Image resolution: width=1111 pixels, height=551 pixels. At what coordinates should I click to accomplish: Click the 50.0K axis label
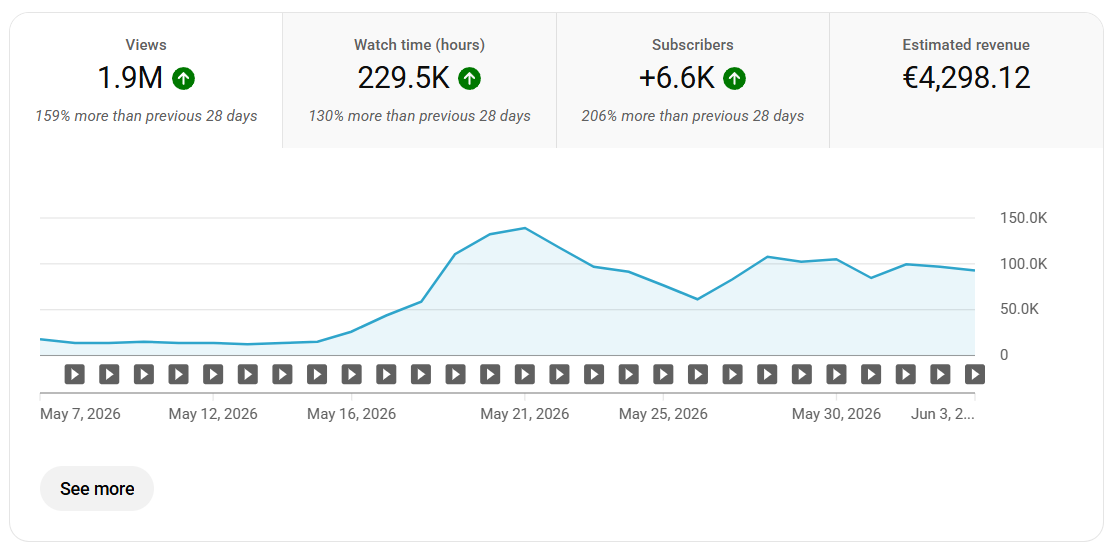[x=1019, y=309]
